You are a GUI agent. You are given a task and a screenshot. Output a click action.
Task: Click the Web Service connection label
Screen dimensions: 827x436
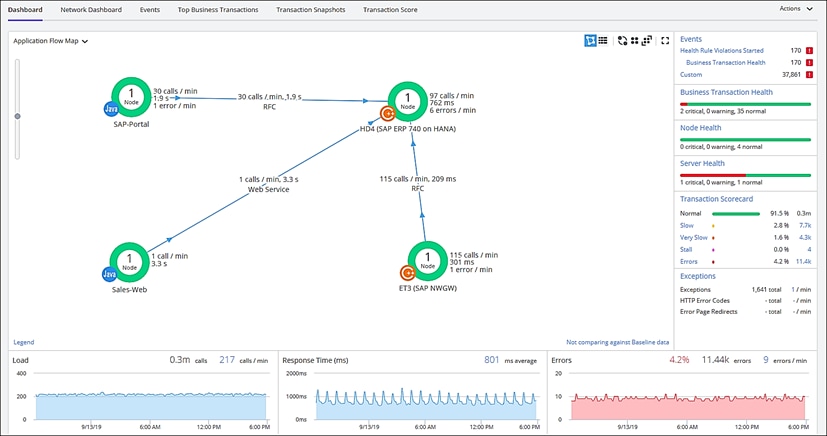[268, 185]
